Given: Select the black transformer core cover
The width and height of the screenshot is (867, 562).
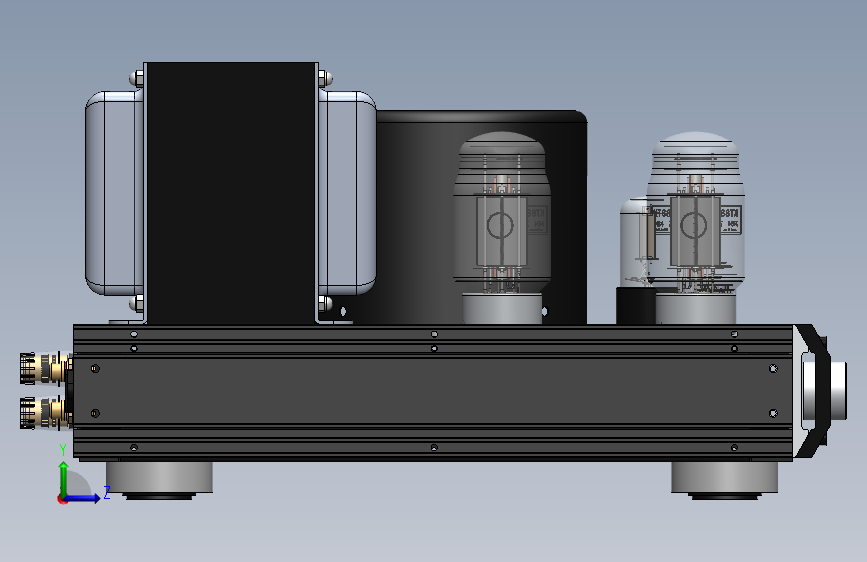Looking at the screenshot, I should (x=231, y=193).
